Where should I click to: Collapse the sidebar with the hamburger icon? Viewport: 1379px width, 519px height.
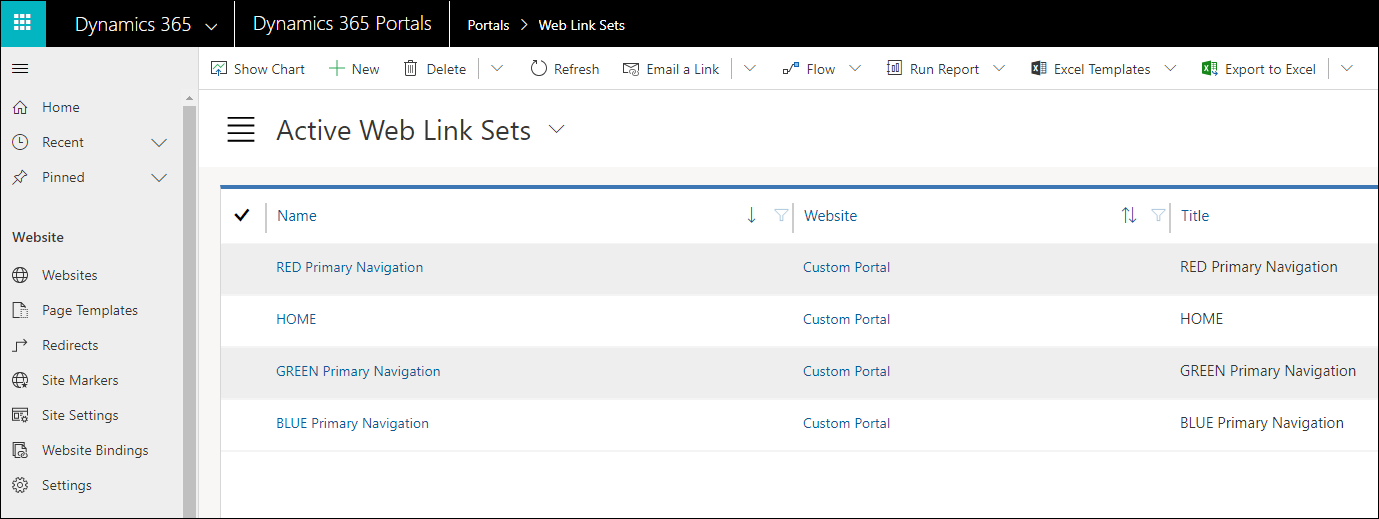coord(20,69)
